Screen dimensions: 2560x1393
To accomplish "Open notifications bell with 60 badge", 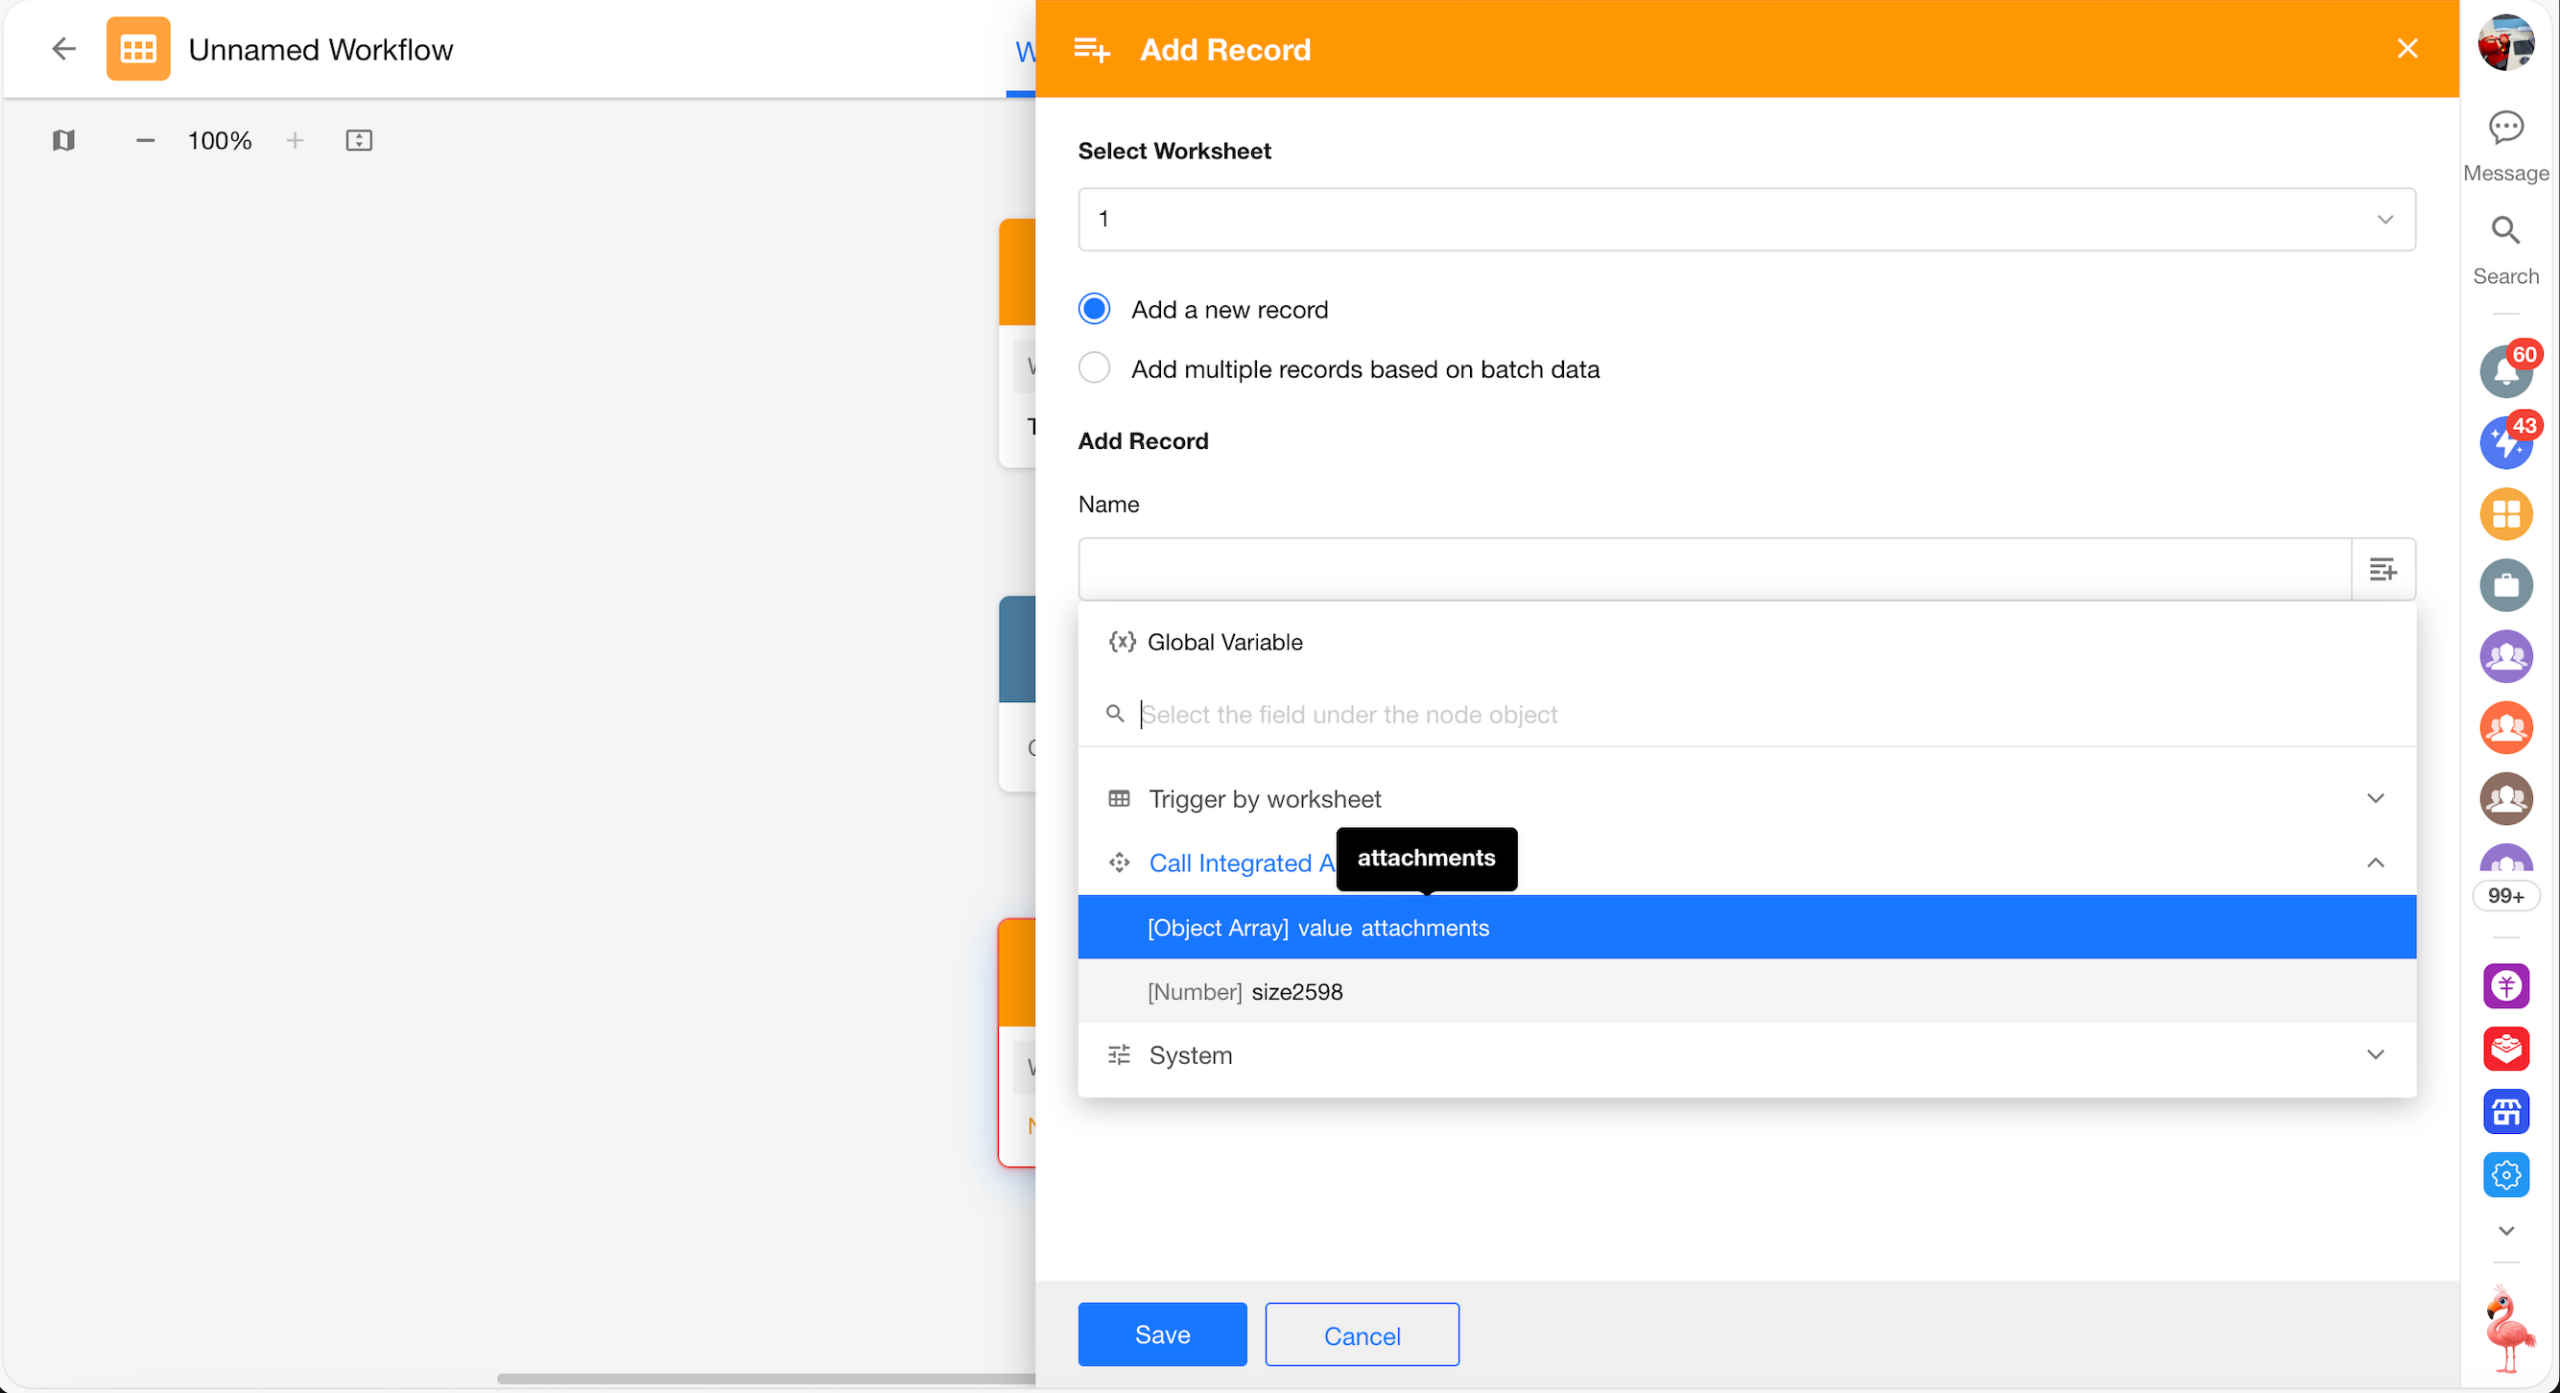I will (x=2504, y=372).
